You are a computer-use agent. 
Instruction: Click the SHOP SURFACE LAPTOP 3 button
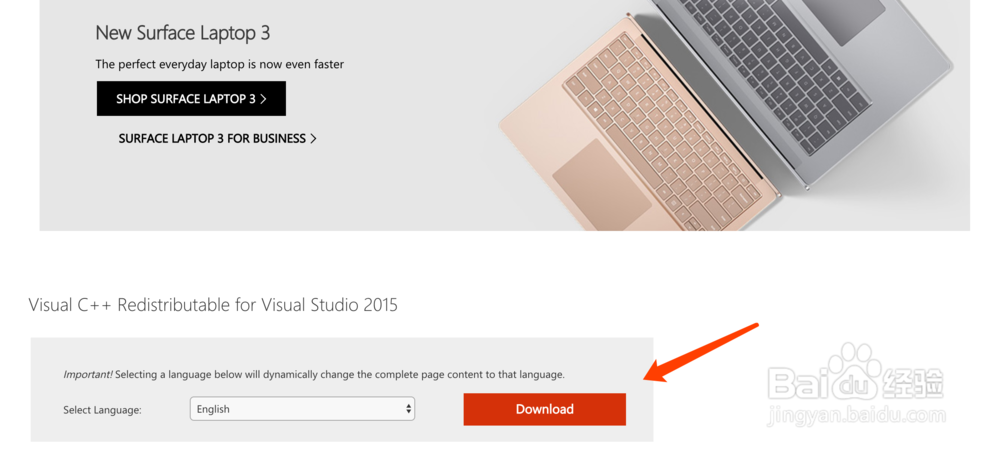191,99
